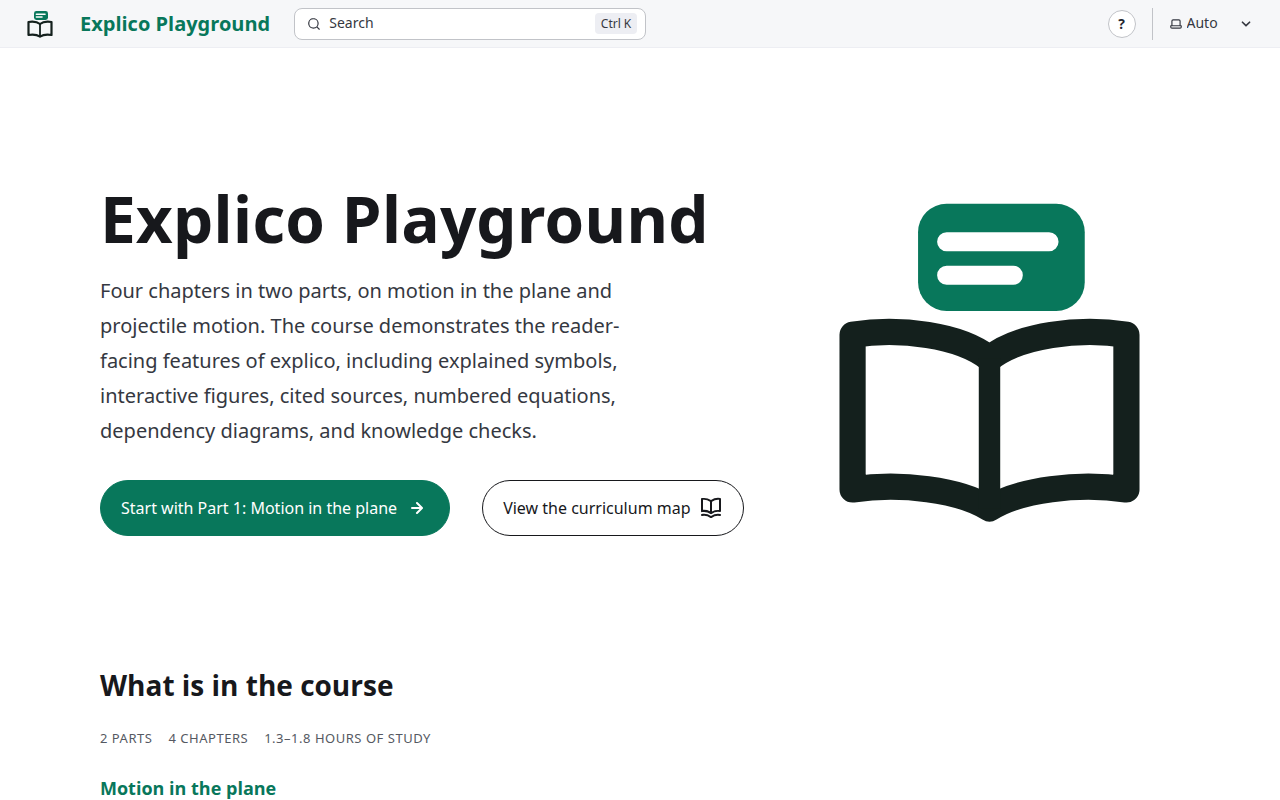The image size is (1280, 800).
Task: Open the Motion in the plane link
Action: click(x=188, y=788)
